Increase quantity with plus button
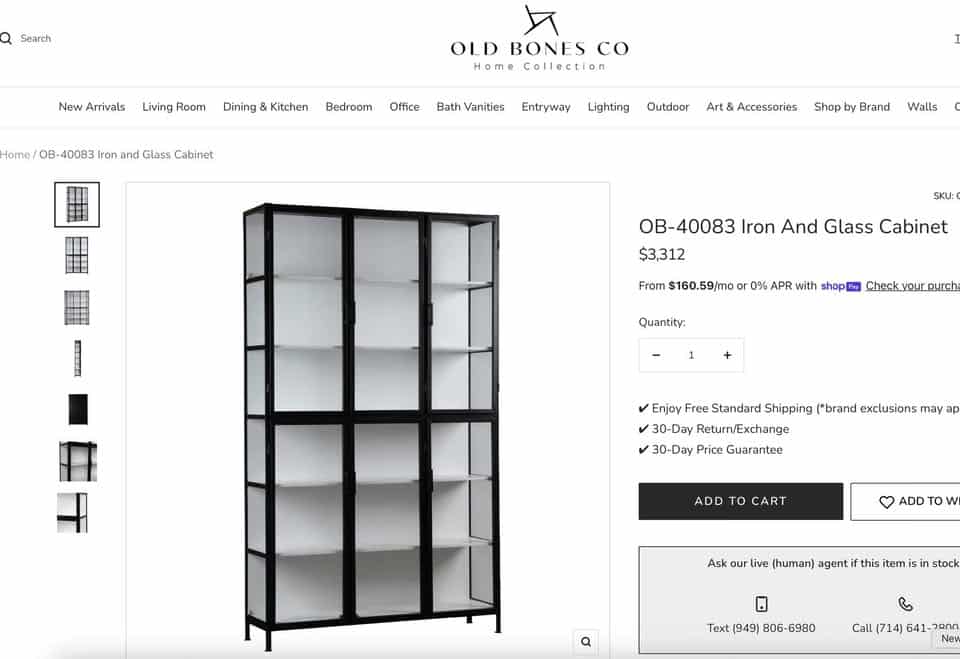The image size is (960, 659). [x=727, y=355]
